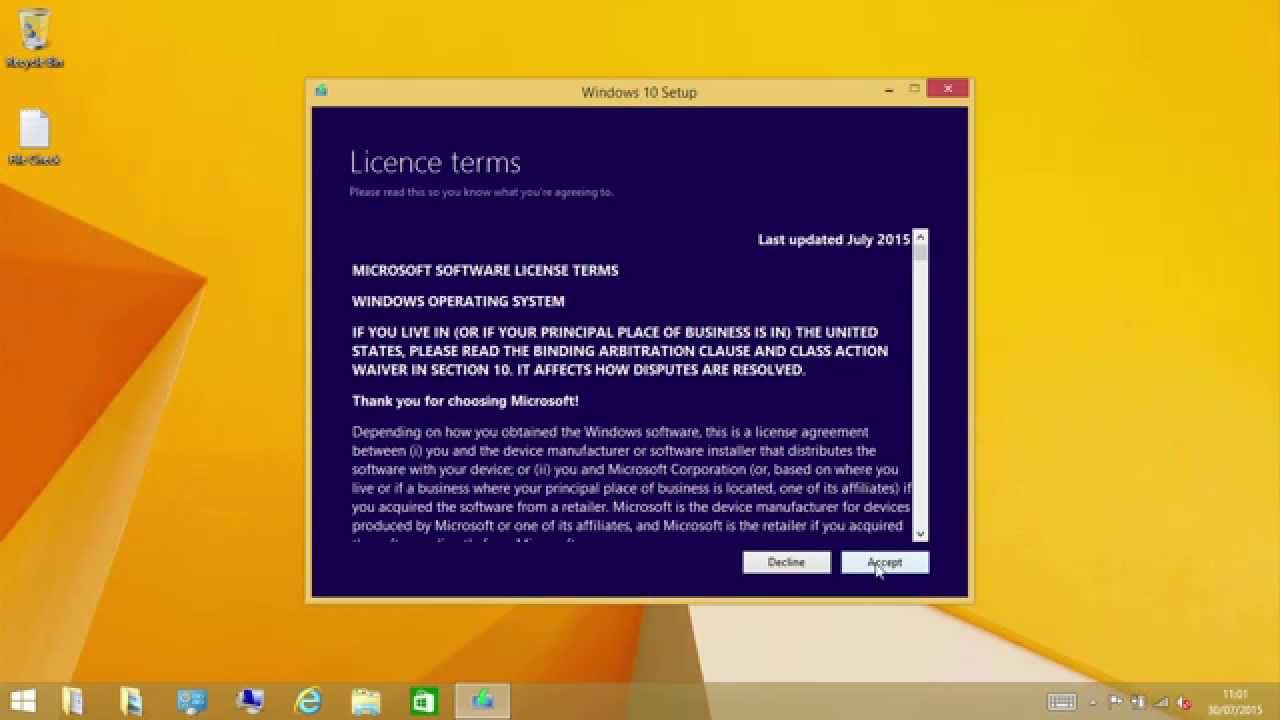Maximize the Windows 10 Setup window
This screenshot has height=720, width=1280.
tap(914, 90)
